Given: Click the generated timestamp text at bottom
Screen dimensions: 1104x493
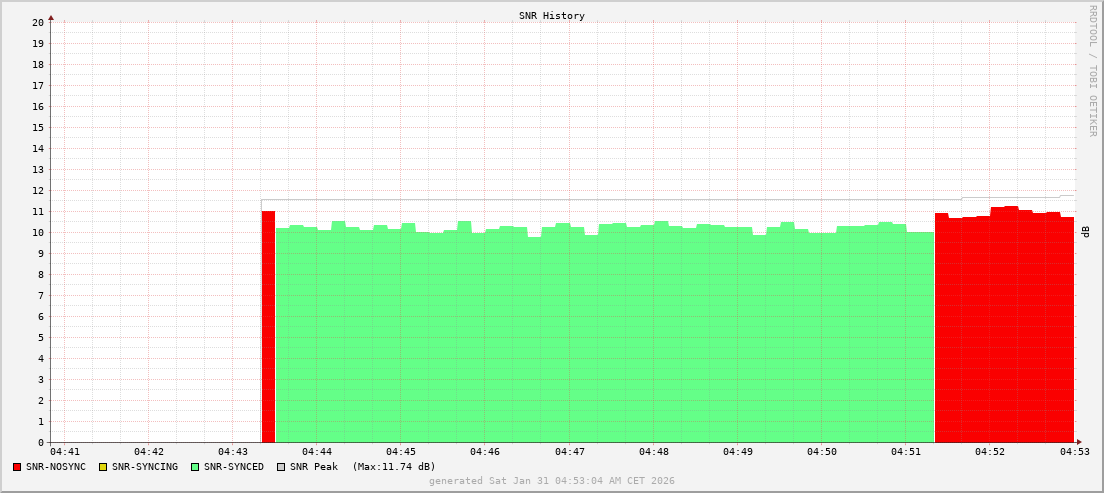Looking at the screenshot, I should click(552, 481).
